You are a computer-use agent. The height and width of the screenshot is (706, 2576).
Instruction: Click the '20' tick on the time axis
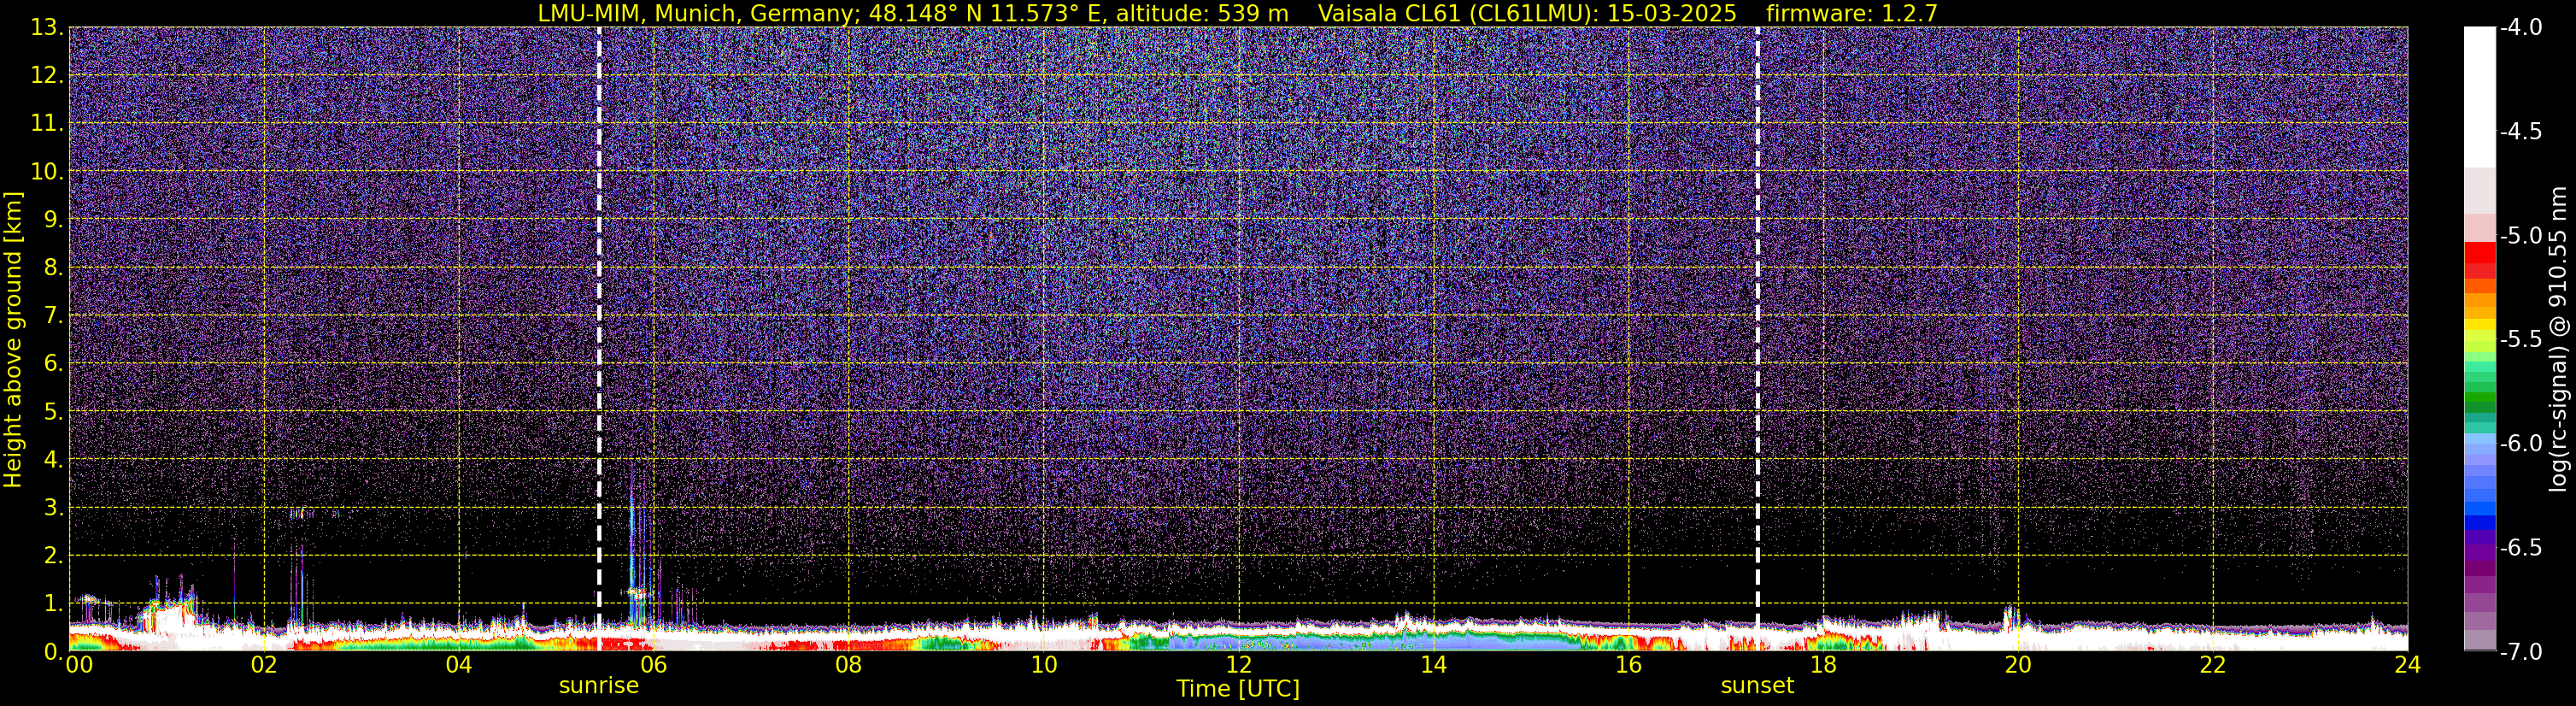tap(2018, 665)
